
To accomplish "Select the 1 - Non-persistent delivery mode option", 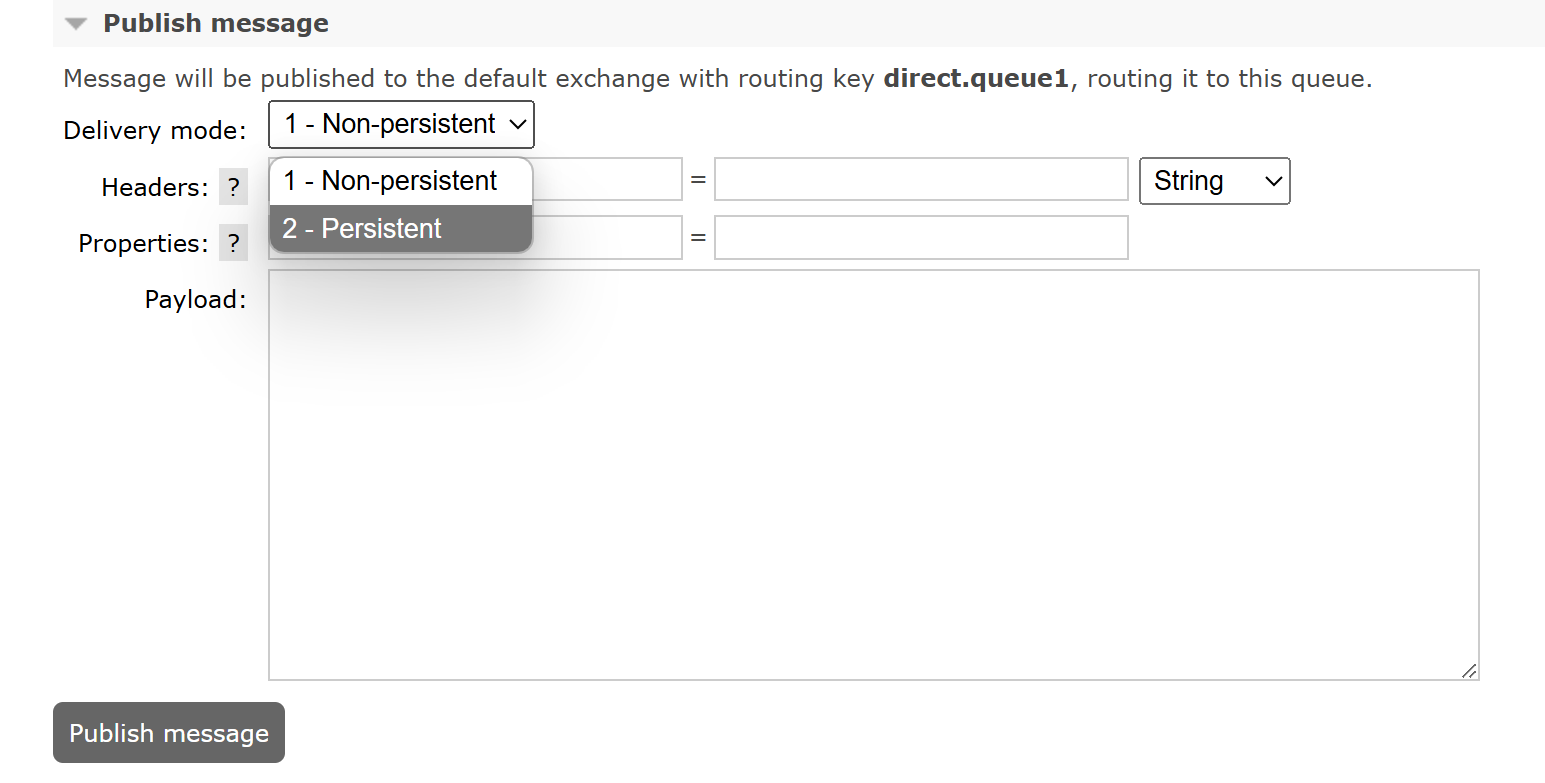I will 390,180.
